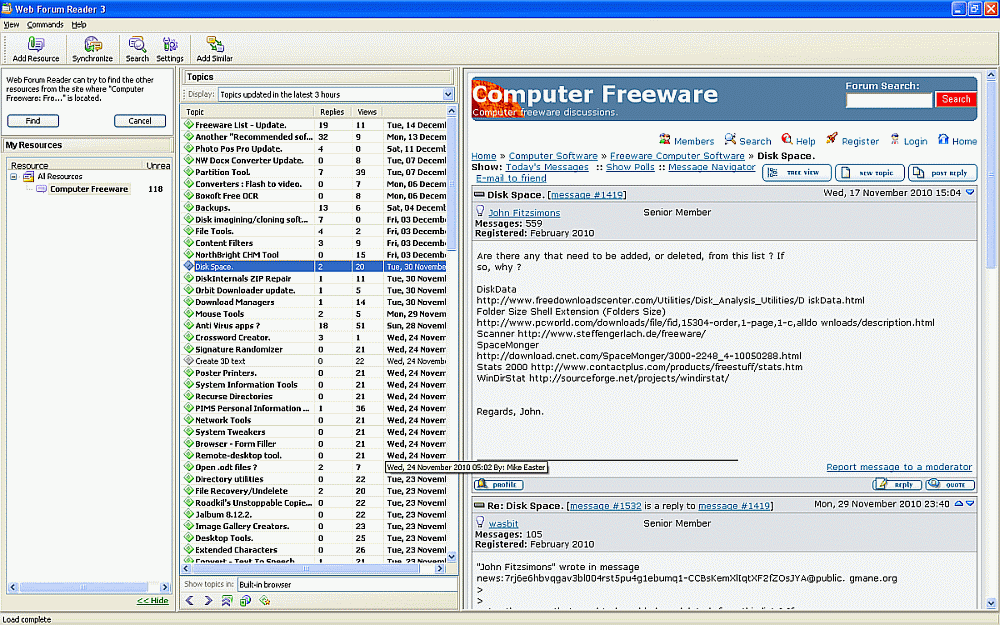Open the Commands menu
Image resolution: width=1000 pixels, height=625 pixels.
[45, 24]
